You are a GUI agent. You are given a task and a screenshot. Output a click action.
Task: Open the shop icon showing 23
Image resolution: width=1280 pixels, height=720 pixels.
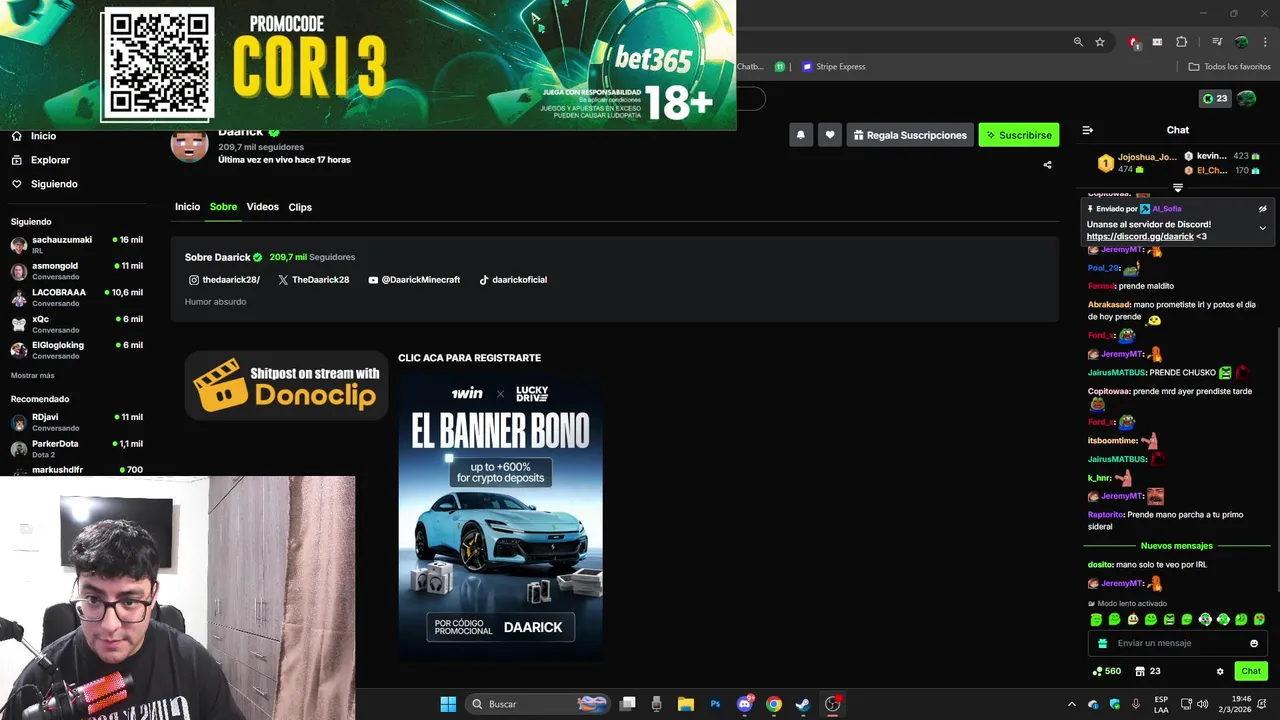click(1147, 671)
